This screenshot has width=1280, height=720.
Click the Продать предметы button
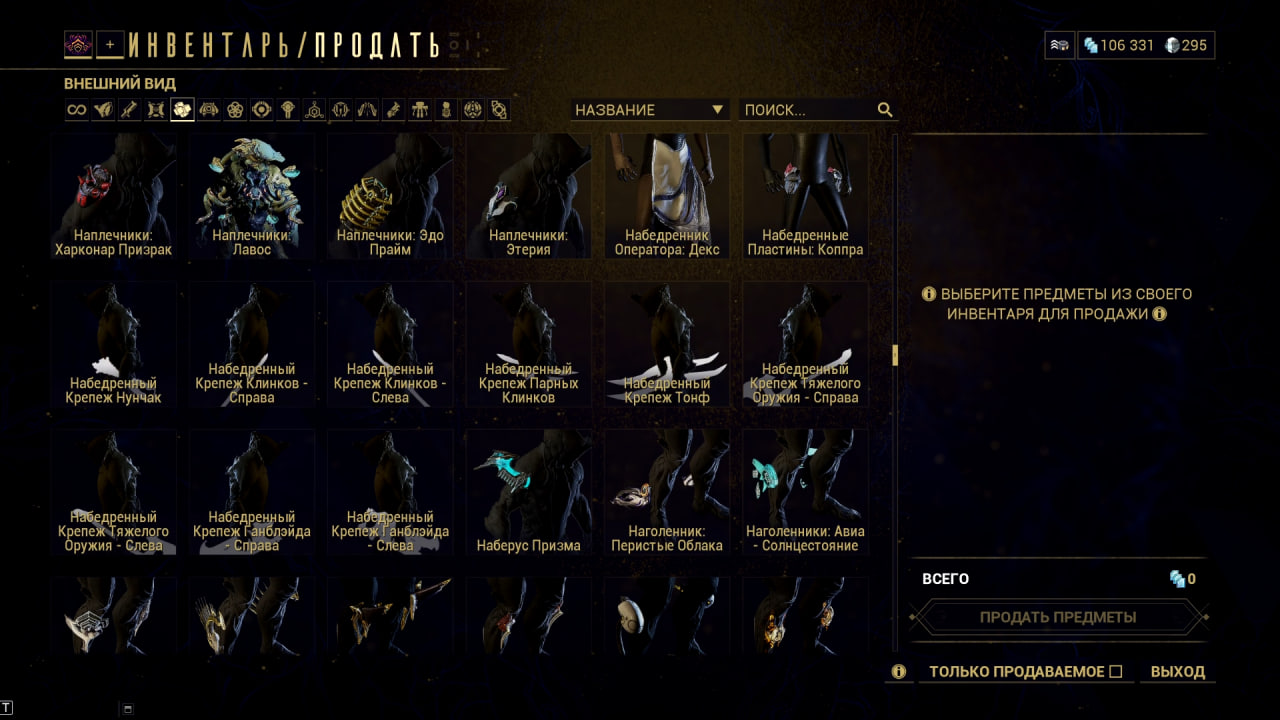(1058, 617)
